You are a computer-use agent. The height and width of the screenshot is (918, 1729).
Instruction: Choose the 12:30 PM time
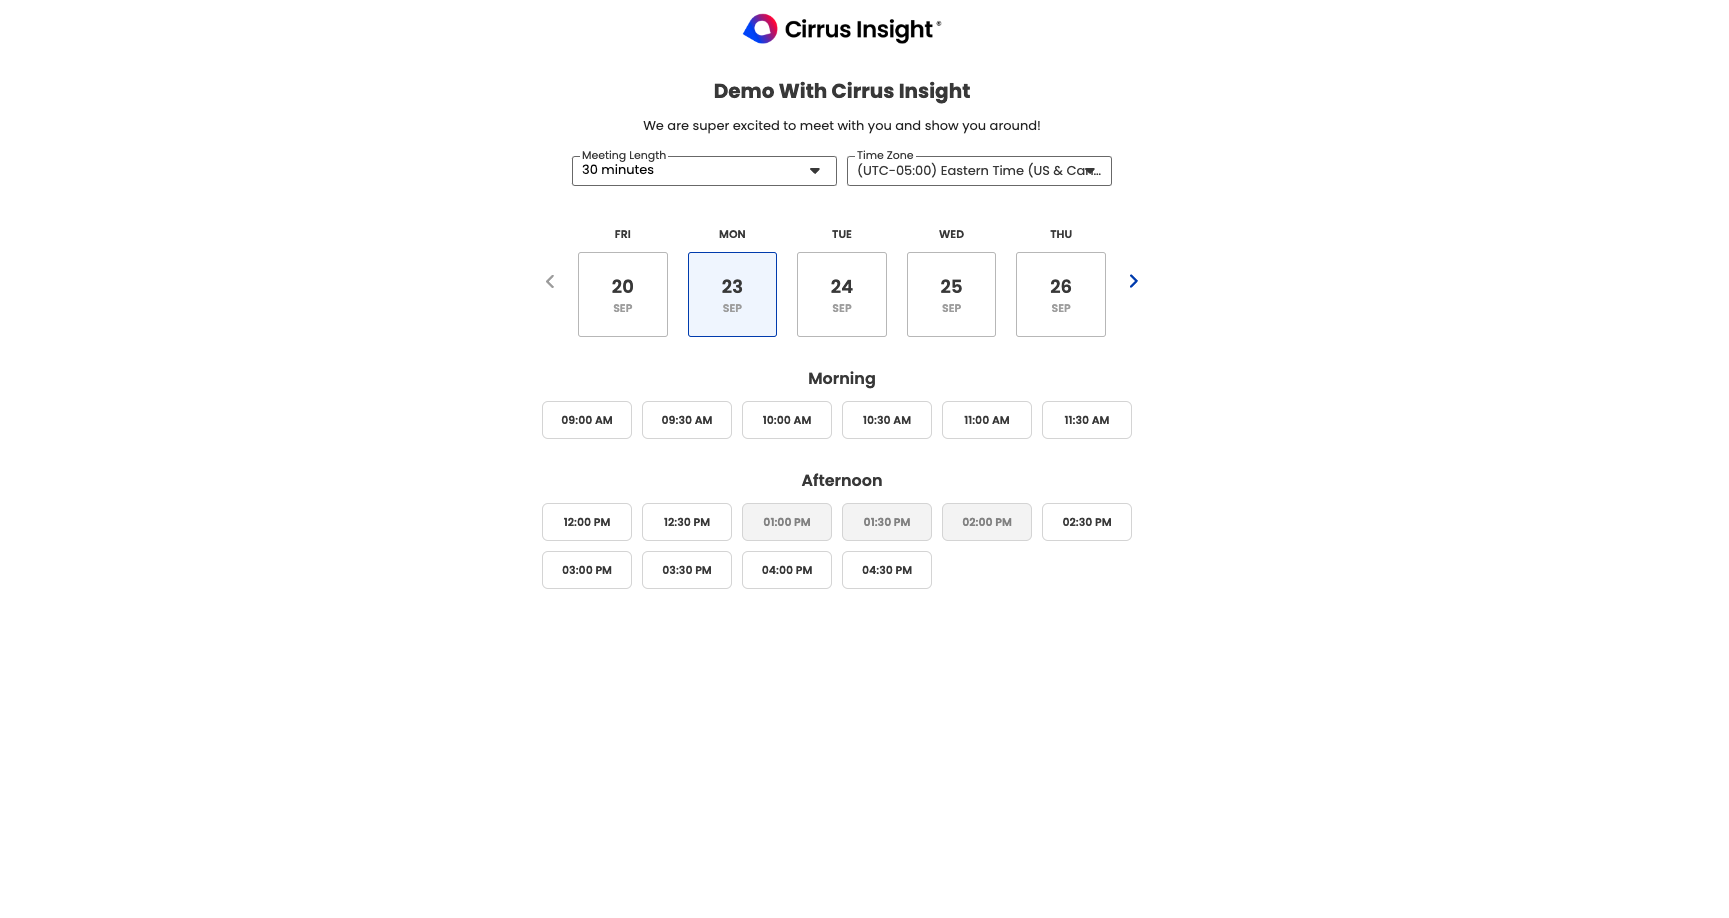pyautogui.click(x=687, y=523)
